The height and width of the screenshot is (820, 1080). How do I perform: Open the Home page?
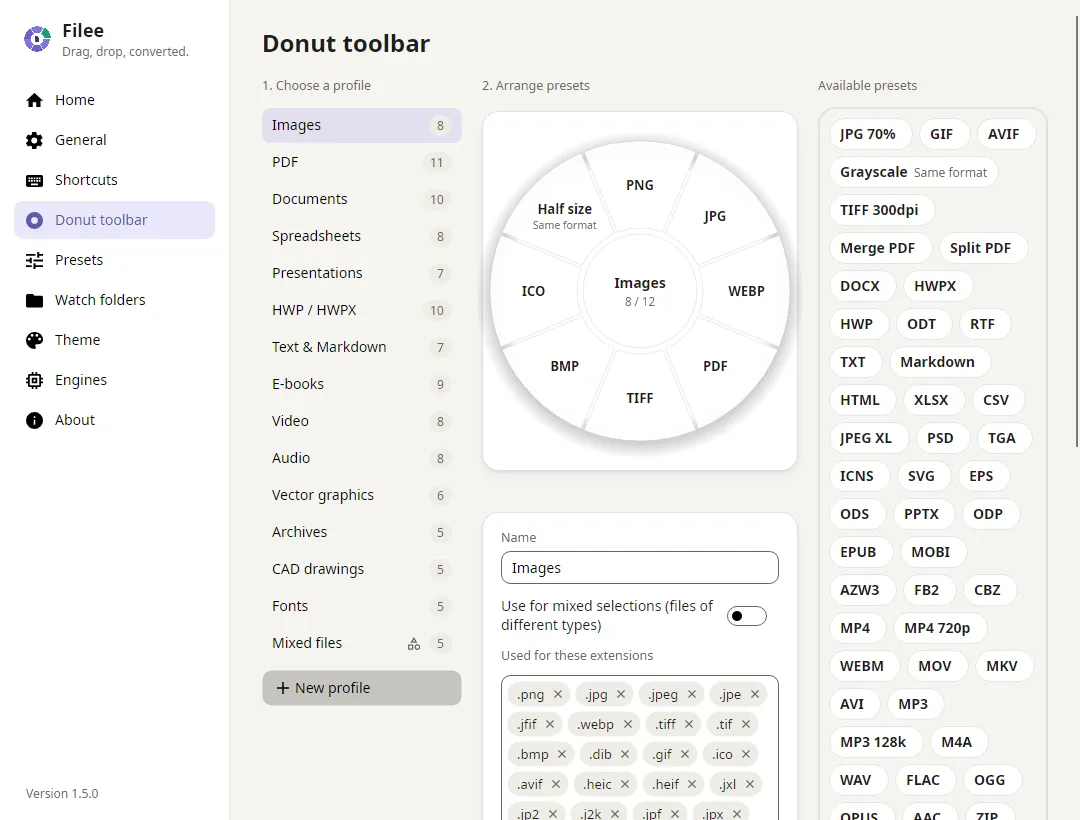pos(114,101)
